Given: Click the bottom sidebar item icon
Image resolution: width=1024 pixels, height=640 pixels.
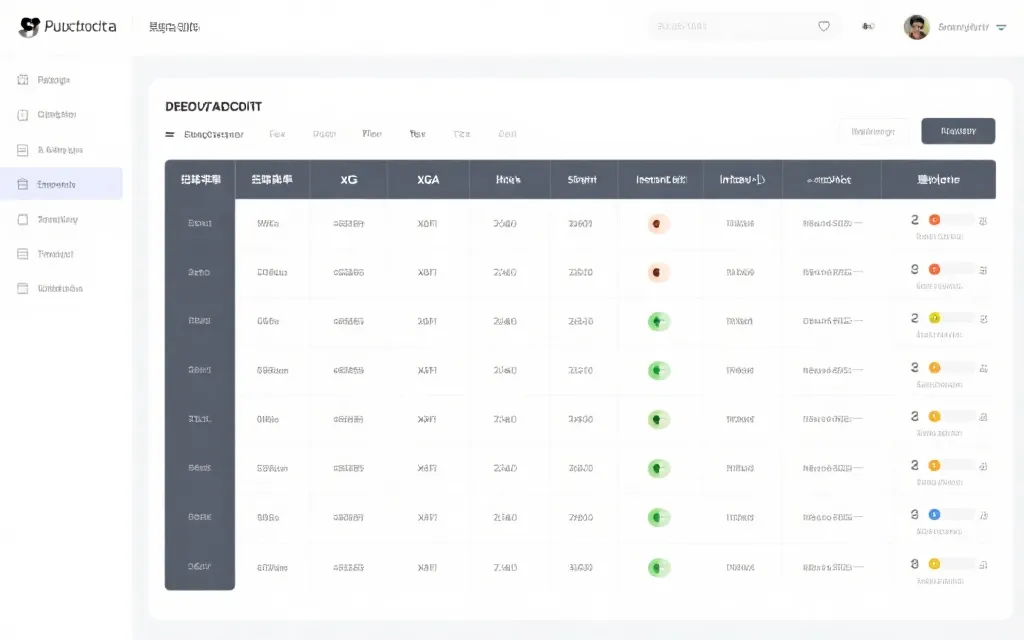Looking at the screenshot, I should pos(23,288).
